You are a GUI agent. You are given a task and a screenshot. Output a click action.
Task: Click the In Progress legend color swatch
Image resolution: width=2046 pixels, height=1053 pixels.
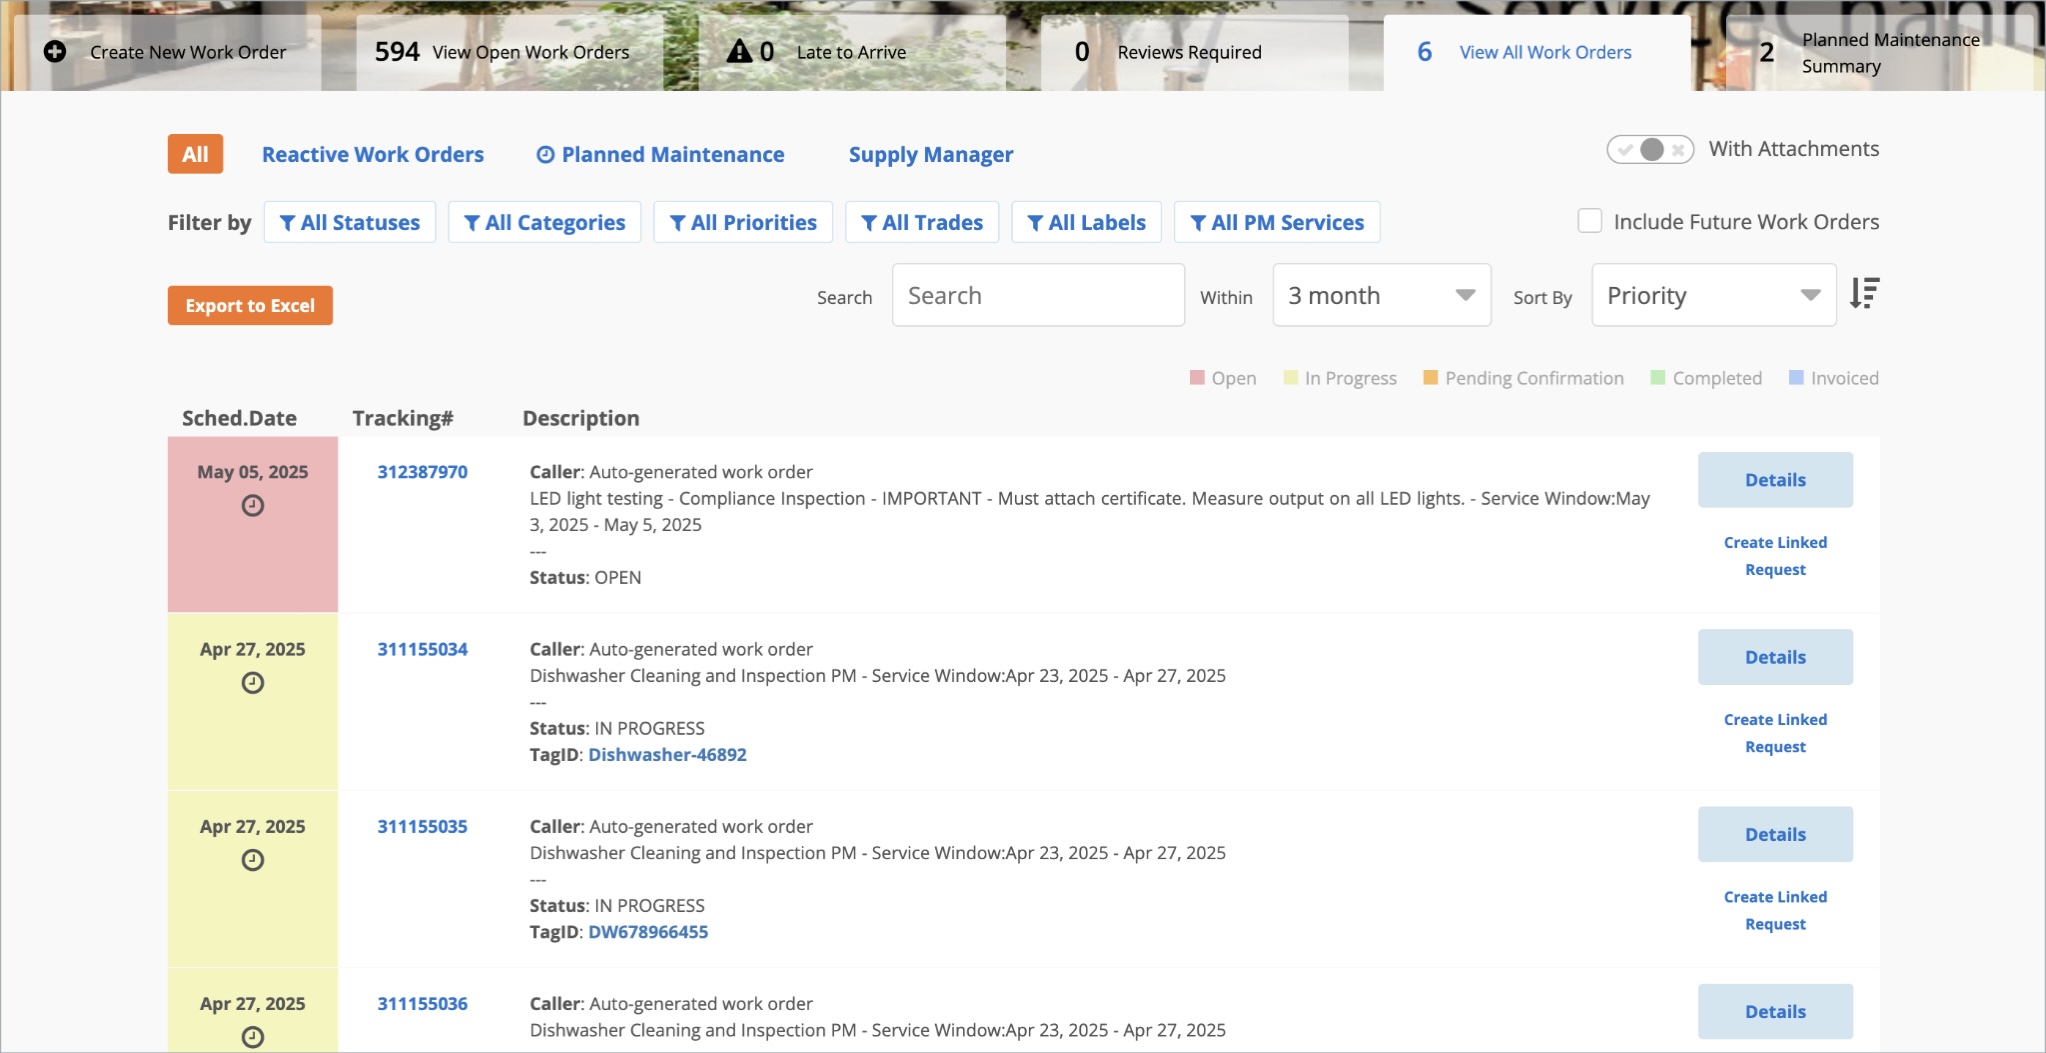pos(1290,377)
